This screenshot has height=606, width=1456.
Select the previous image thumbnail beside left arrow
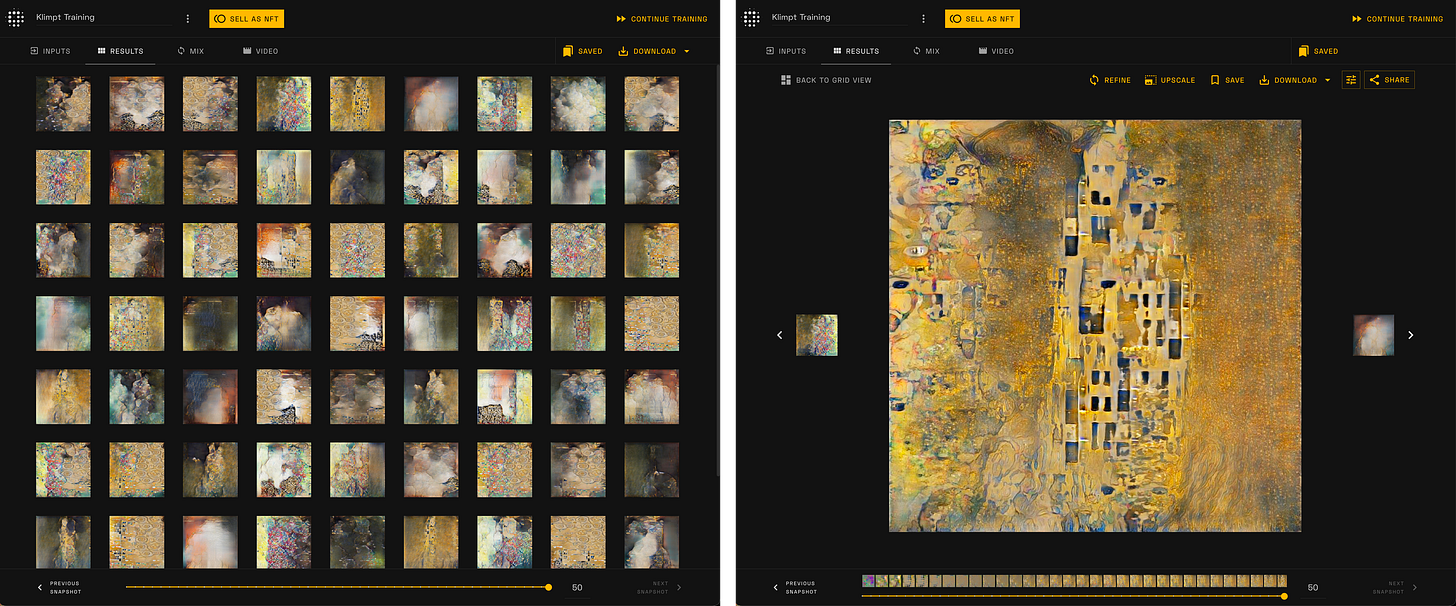click(817, 335)
